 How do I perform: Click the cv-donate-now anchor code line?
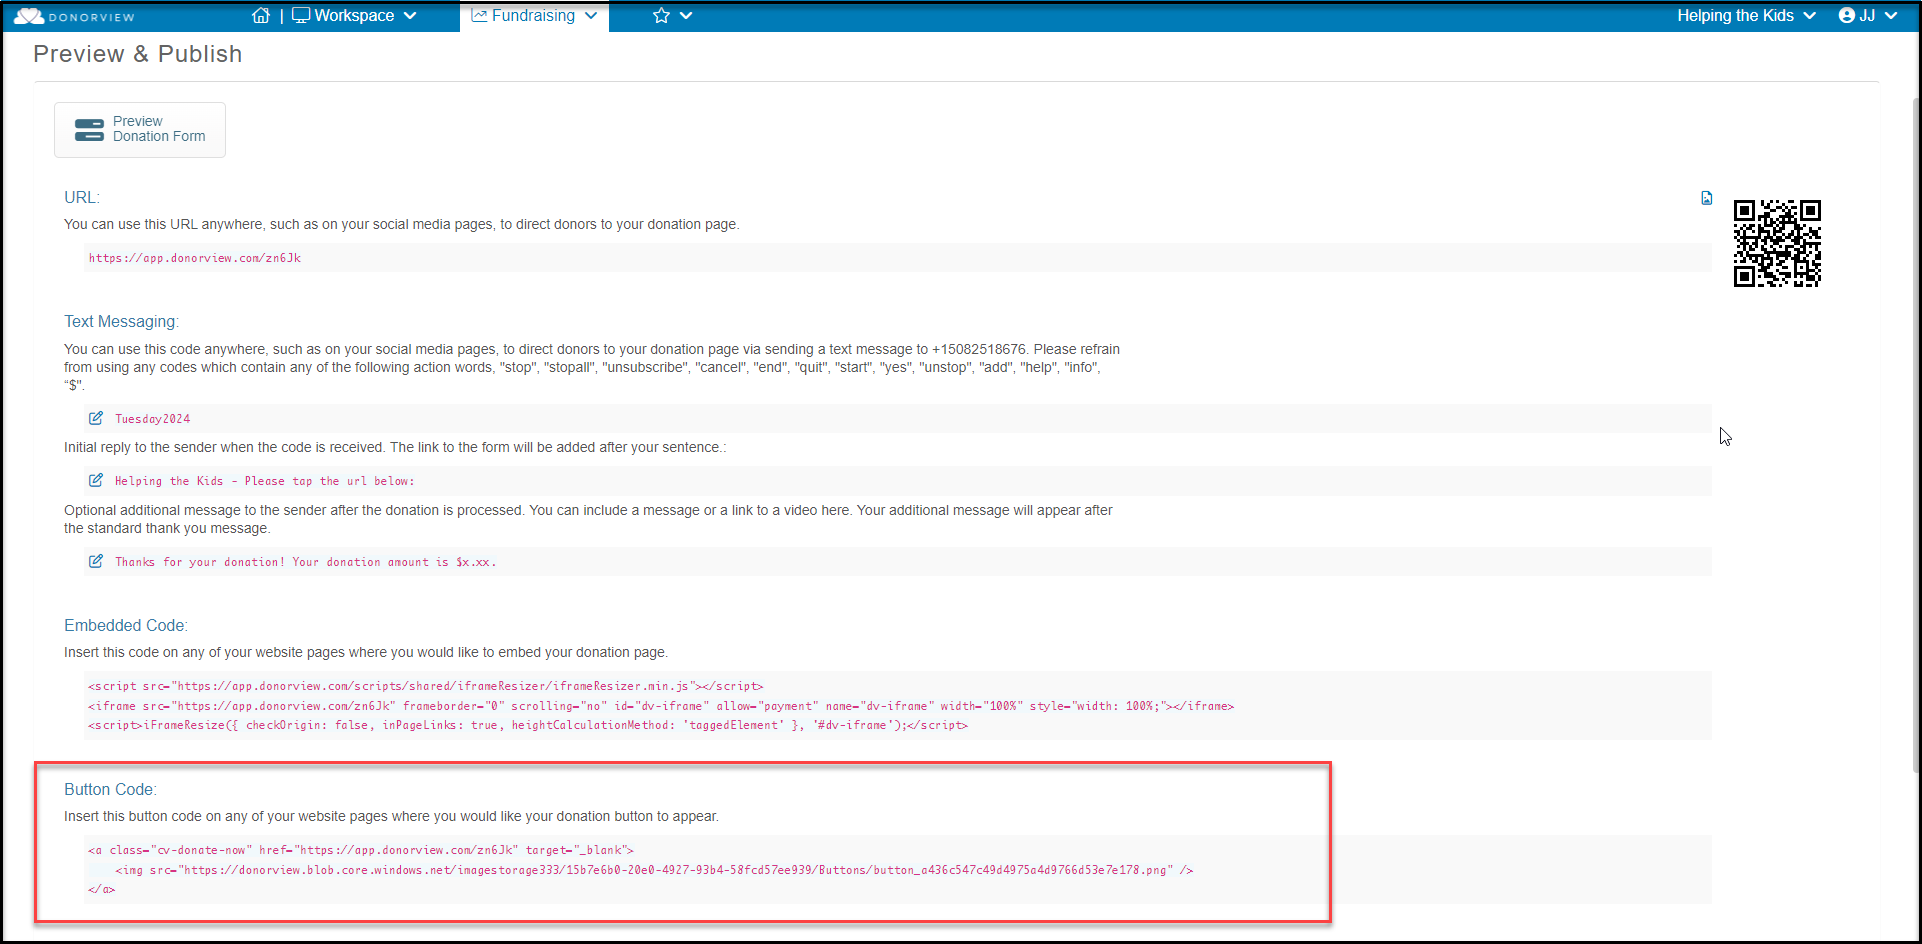(x=361, y=850)
